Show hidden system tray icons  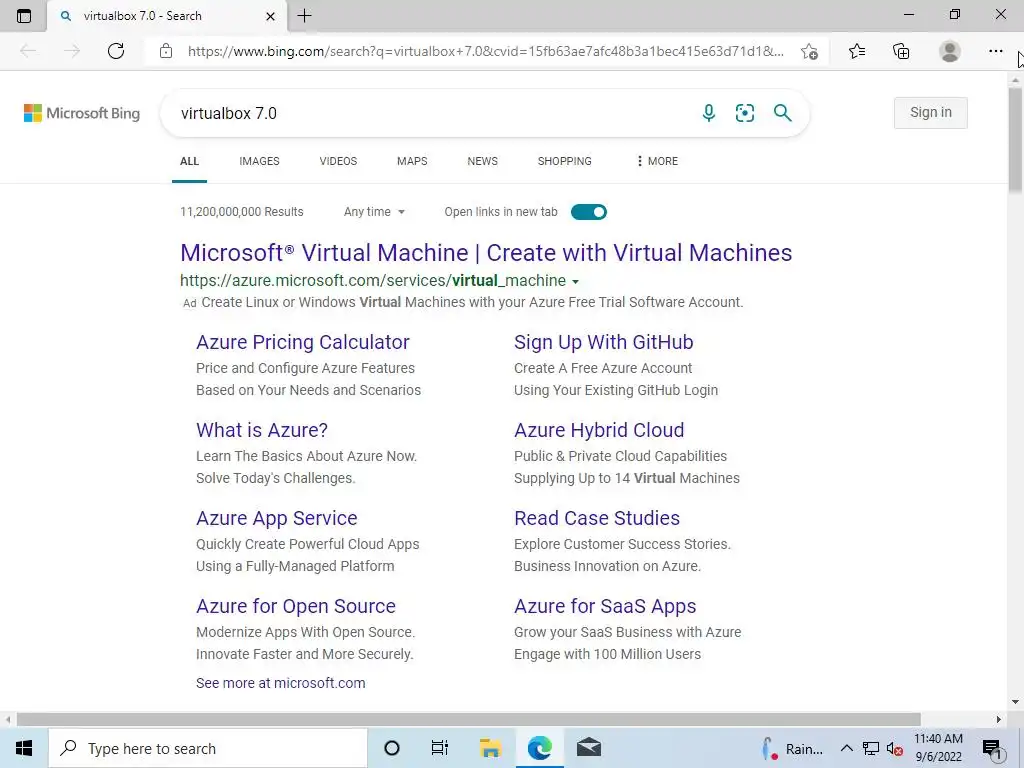[846, 748]
